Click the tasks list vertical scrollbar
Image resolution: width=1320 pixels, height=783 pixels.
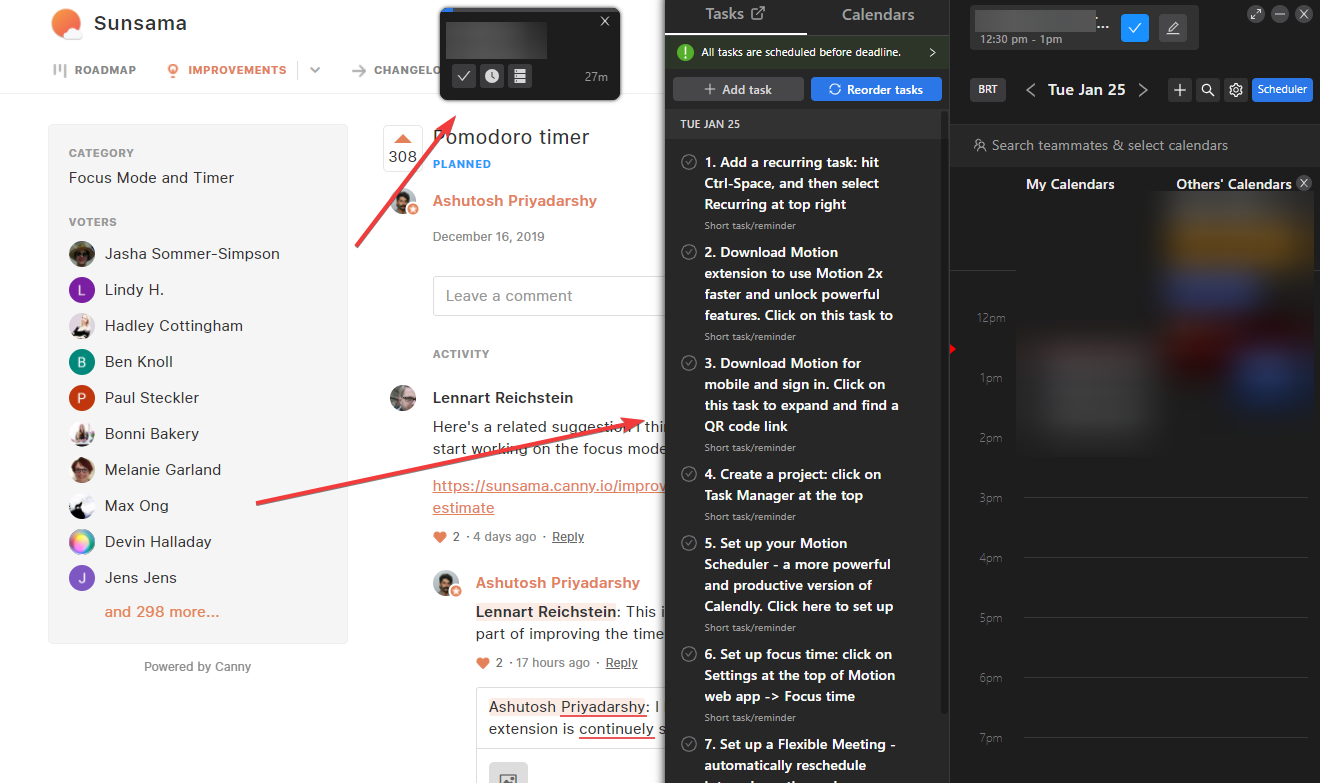[x=944, y=410]
